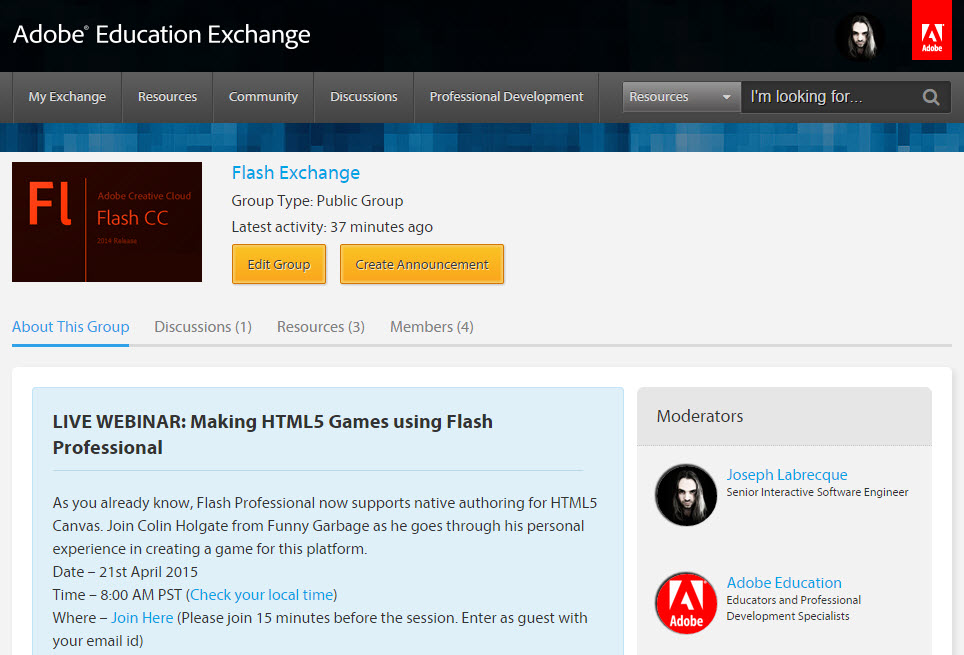
Task: Open the Discussions navigation menu
Action: [364, 97]
